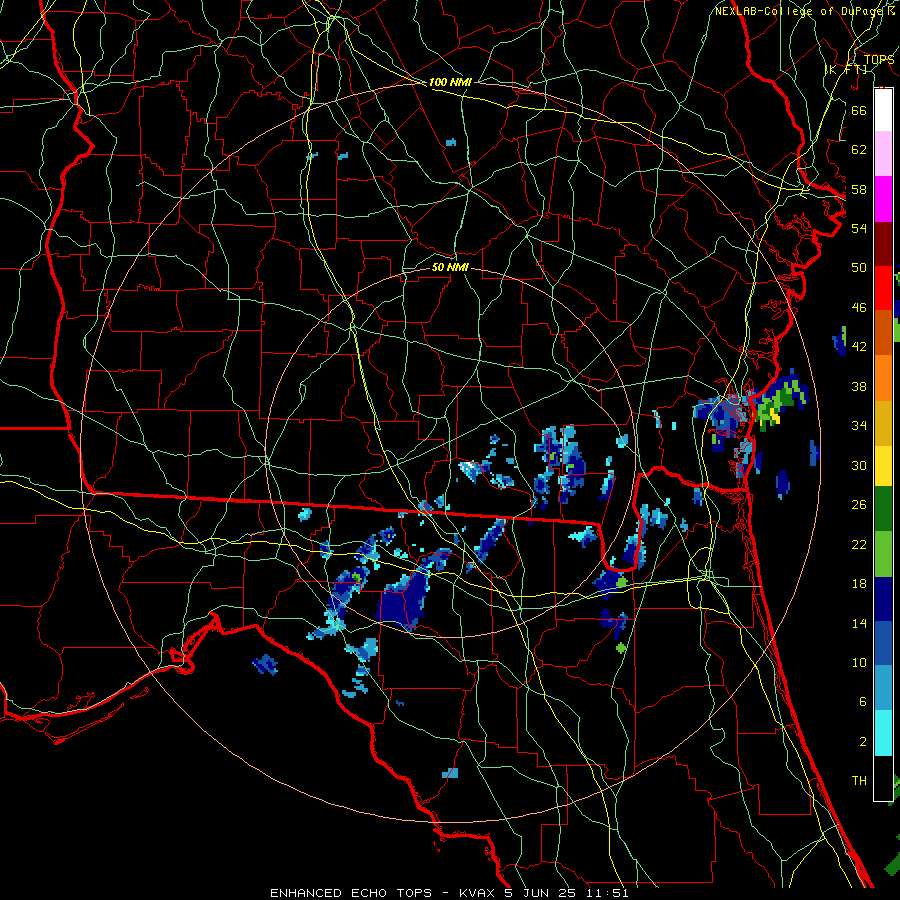
Task: Click the legend value "10"
Action: point(859,663)
